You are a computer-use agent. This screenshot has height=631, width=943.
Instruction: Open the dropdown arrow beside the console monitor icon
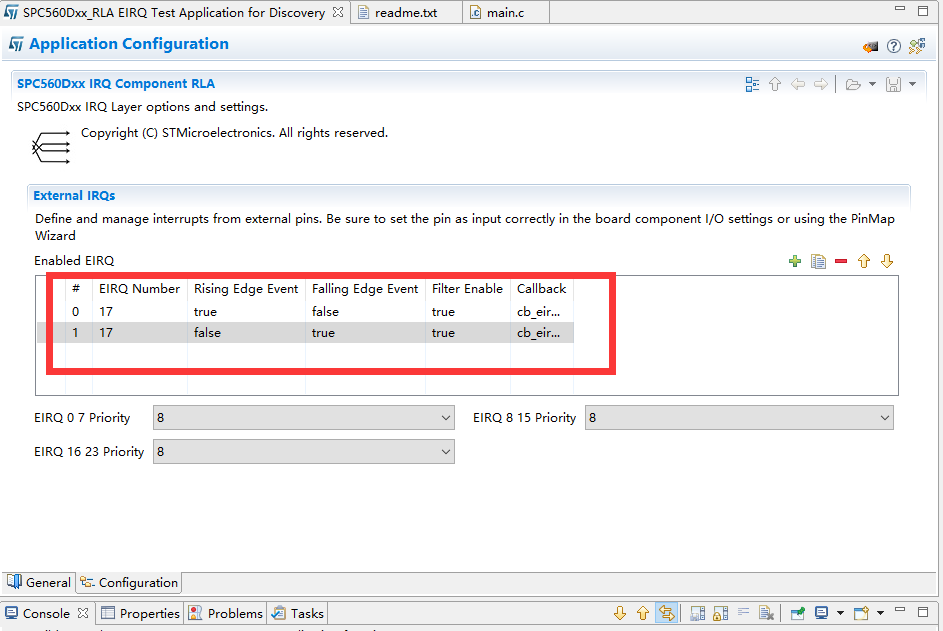click(x=840, y=613)
